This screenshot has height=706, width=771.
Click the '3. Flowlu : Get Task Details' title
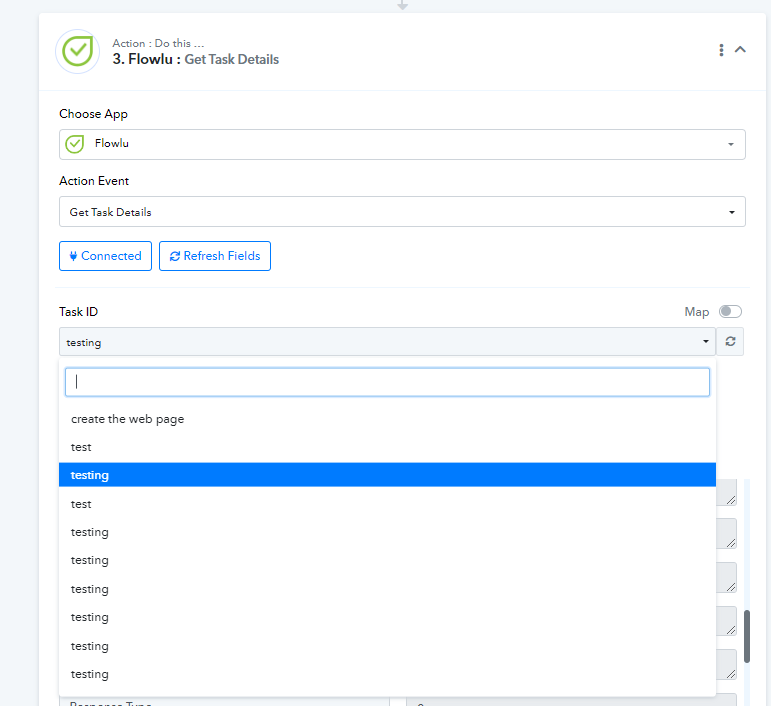195,59
